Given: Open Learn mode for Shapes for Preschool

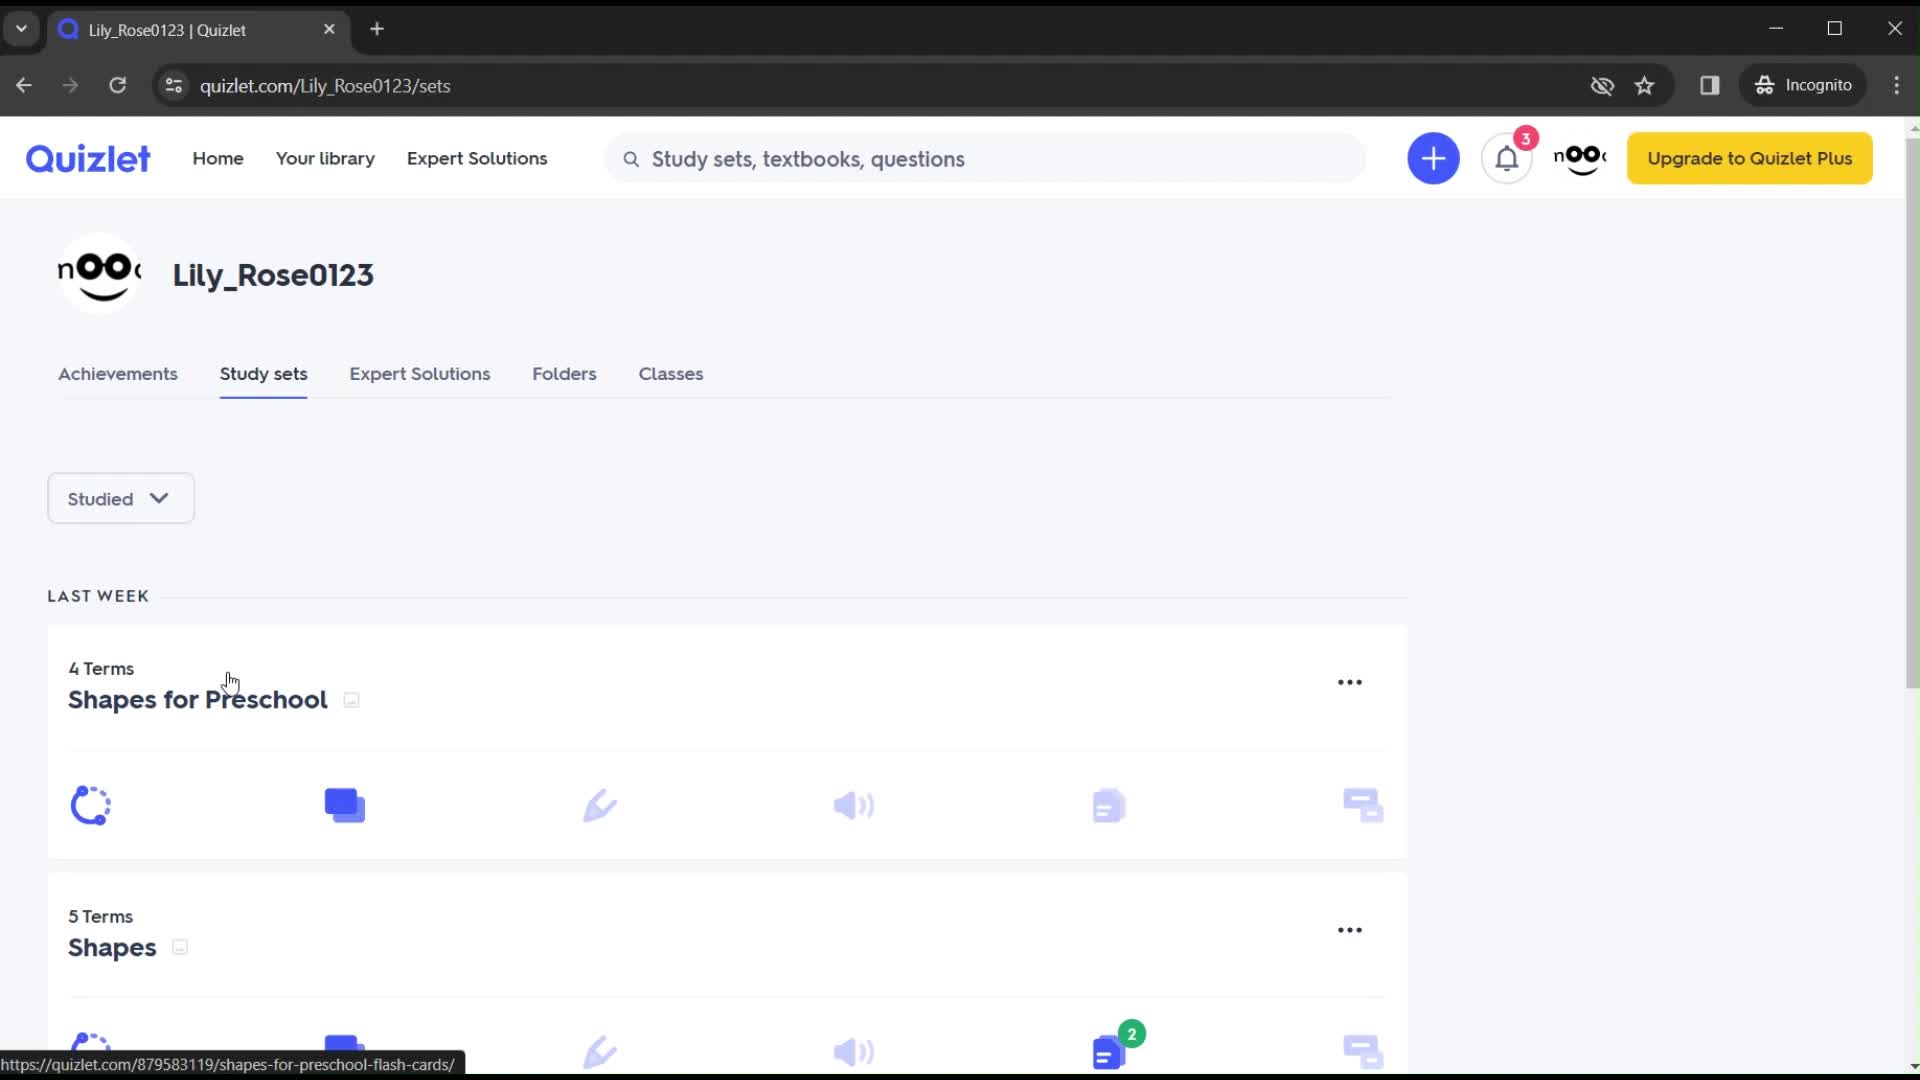Looking at the screenshot, I should pyautogui.click(x=90, y=805).
